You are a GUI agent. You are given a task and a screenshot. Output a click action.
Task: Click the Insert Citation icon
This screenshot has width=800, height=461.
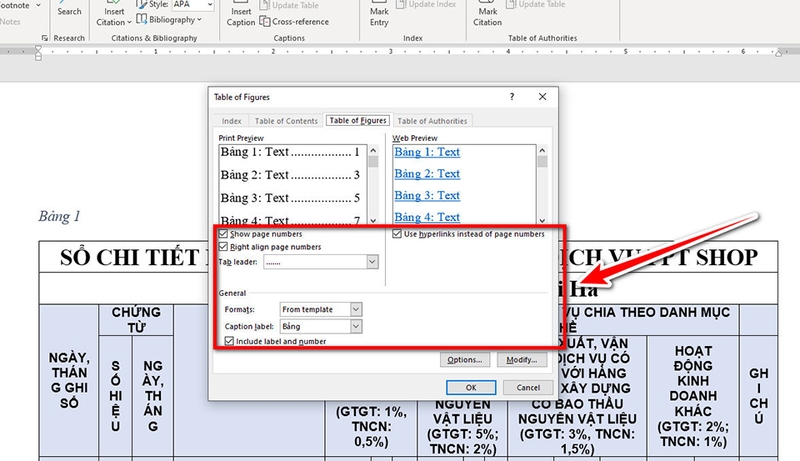[114, 15]
